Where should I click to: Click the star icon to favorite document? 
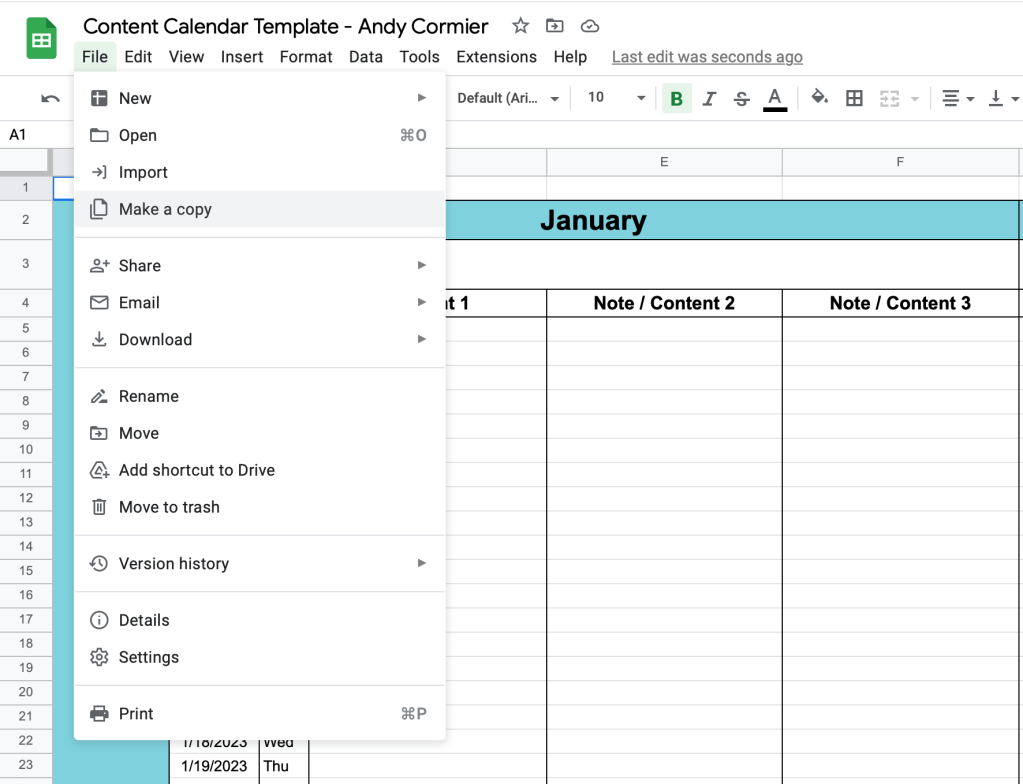[520, 26]
